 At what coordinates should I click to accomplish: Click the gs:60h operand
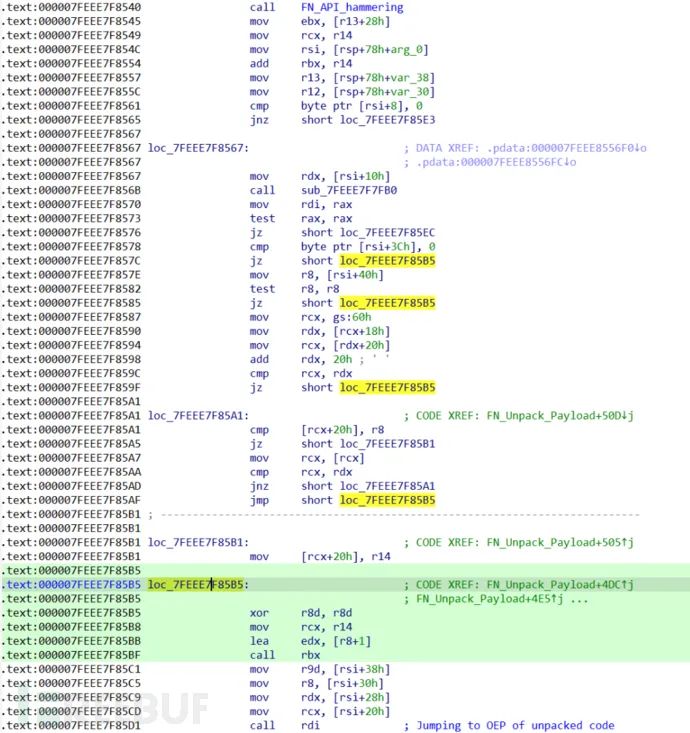tap(352, 317)
